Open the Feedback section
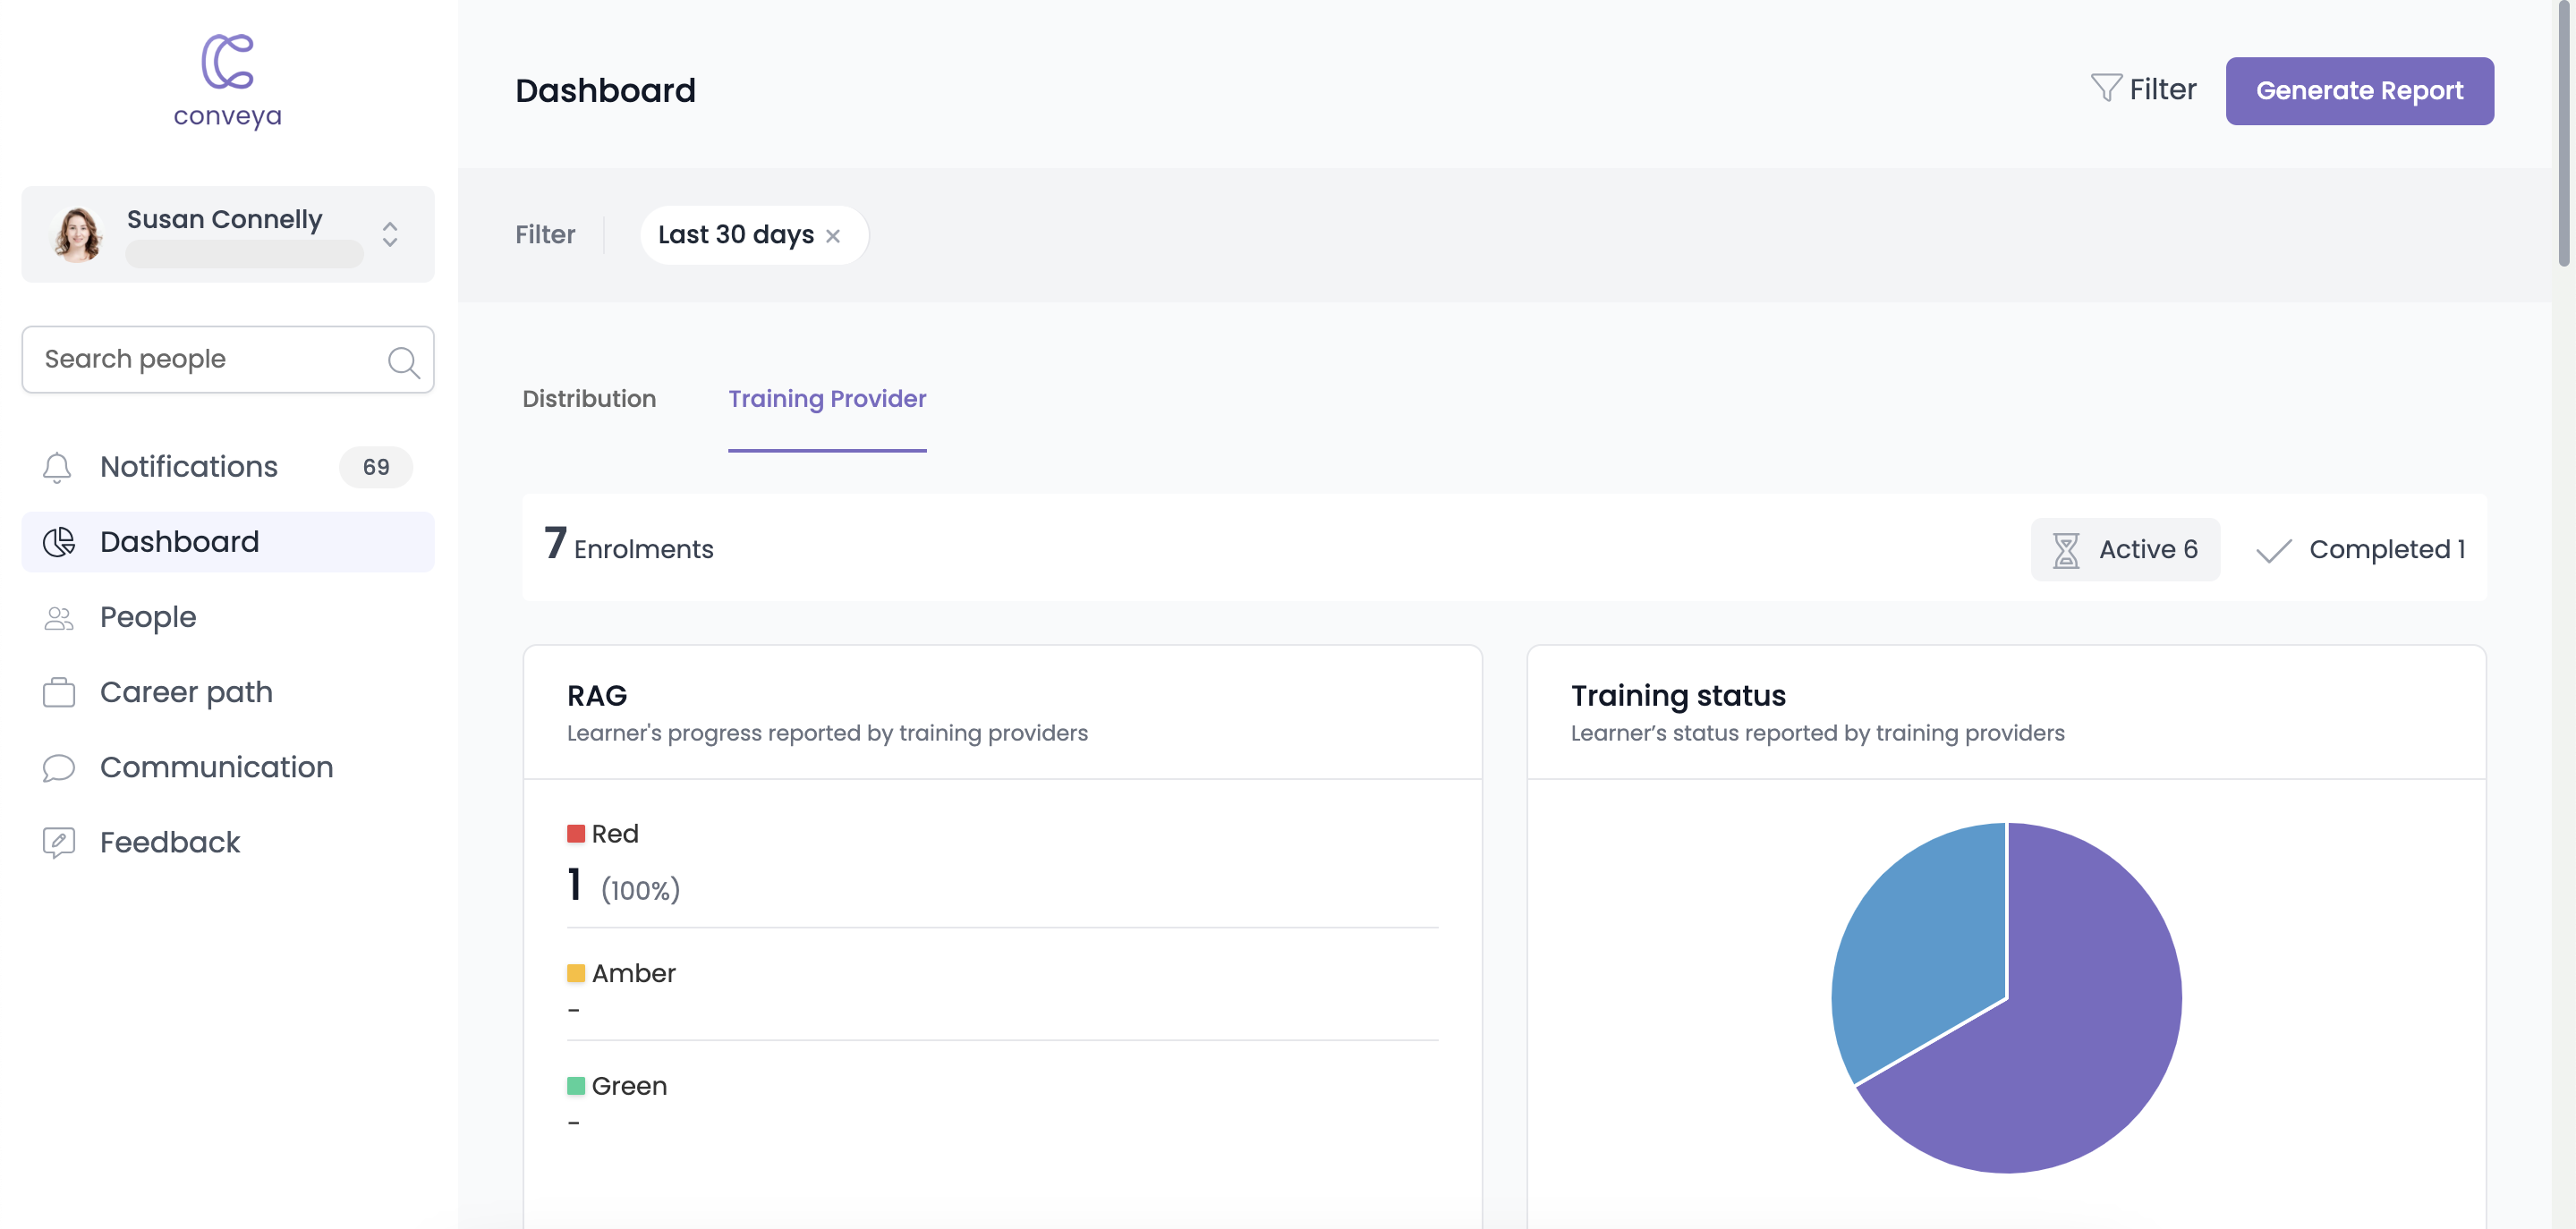Viewport: 2576px width, 1229px height. point(228,842)
